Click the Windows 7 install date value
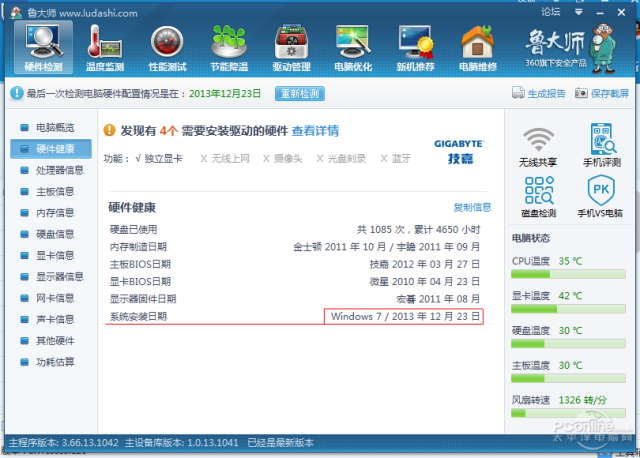The image size is (640, 458). pyautogui.click(x=404, y=317)
